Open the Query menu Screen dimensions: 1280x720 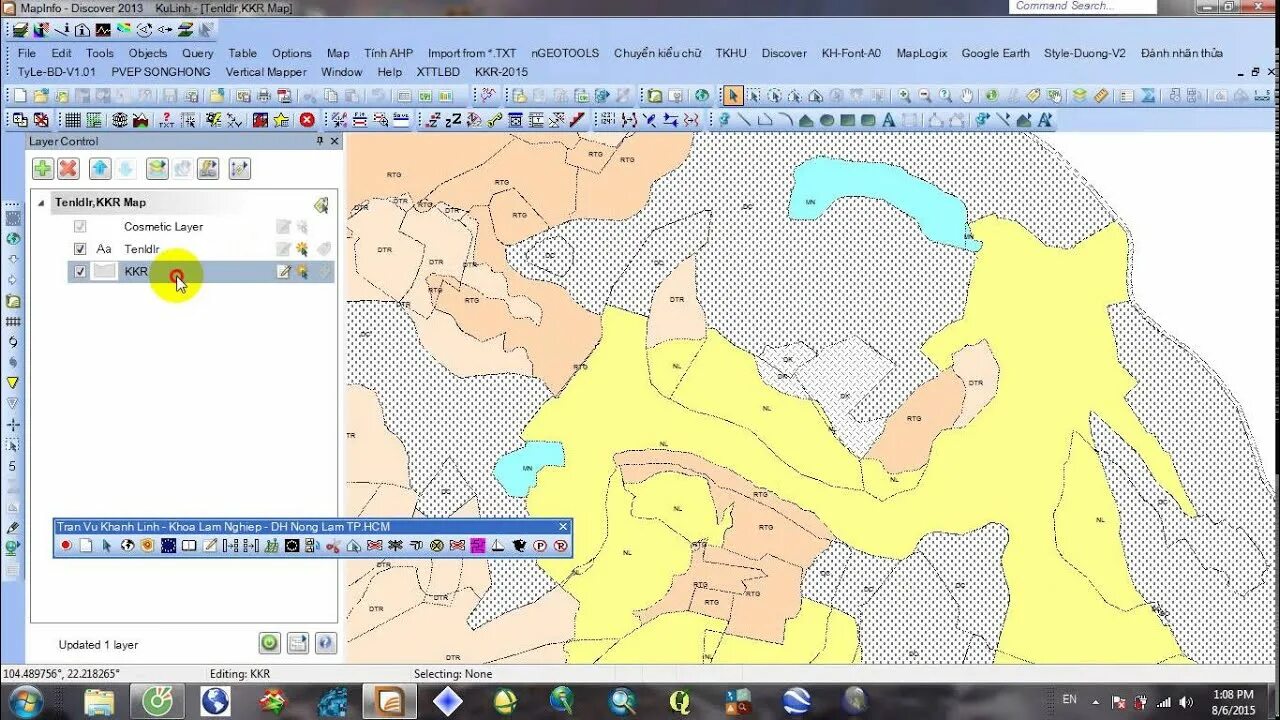tap(198, 53)
